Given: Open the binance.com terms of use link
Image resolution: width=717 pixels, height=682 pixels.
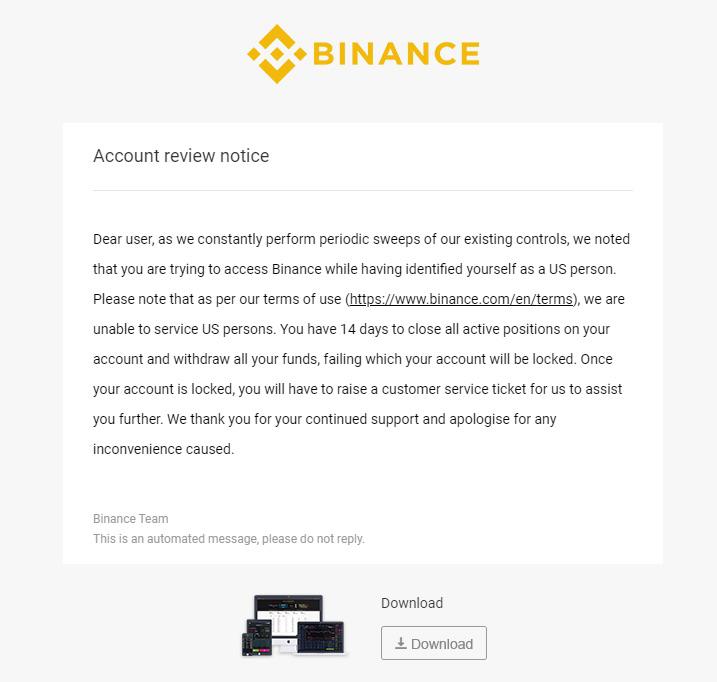Looking at the screenshot, I should [461, 299].
